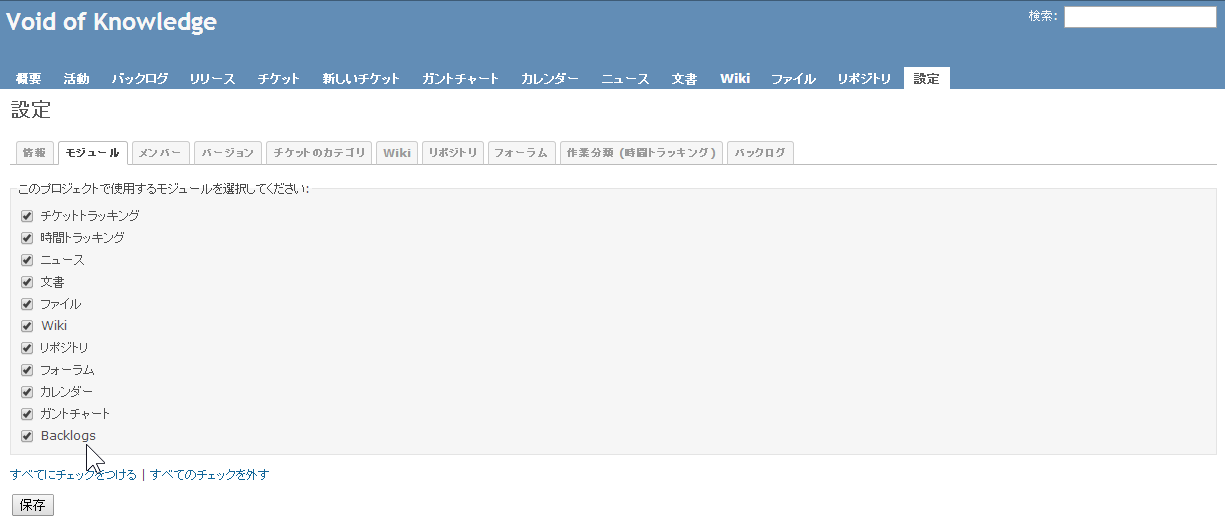Open the 文書 main menu item
Image resolution: width=1225 pixels, height=523 pixels.
(x=684, y=79)
